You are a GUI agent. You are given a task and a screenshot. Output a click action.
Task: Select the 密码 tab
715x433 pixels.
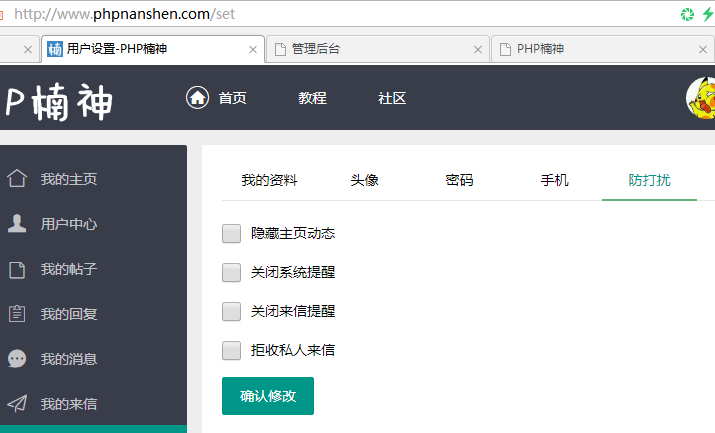coord(459,180)
